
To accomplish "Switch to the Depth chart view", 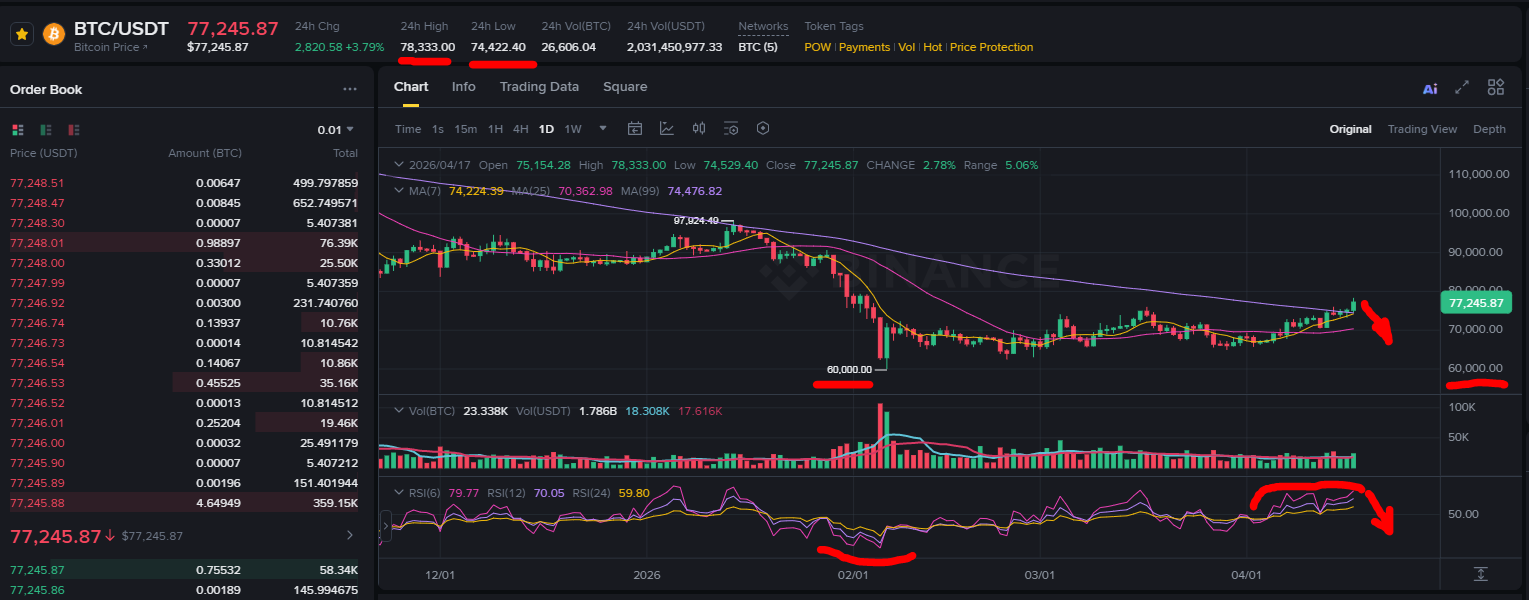I will point(1489,129).
